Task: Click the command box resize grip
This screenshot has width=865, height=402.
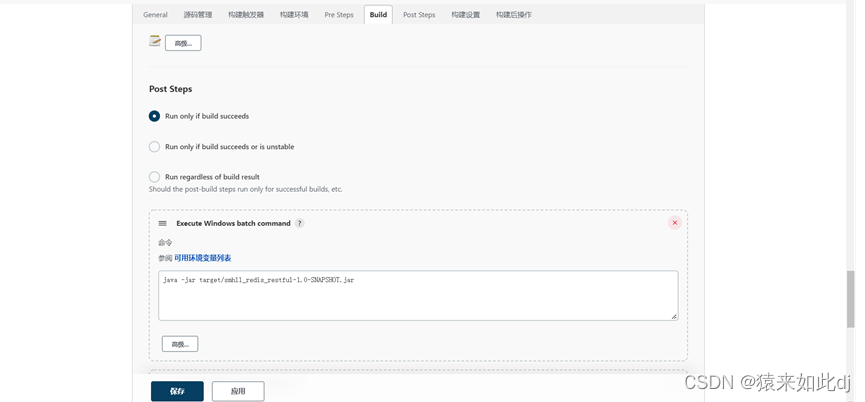Action: [x=674, y=316]
